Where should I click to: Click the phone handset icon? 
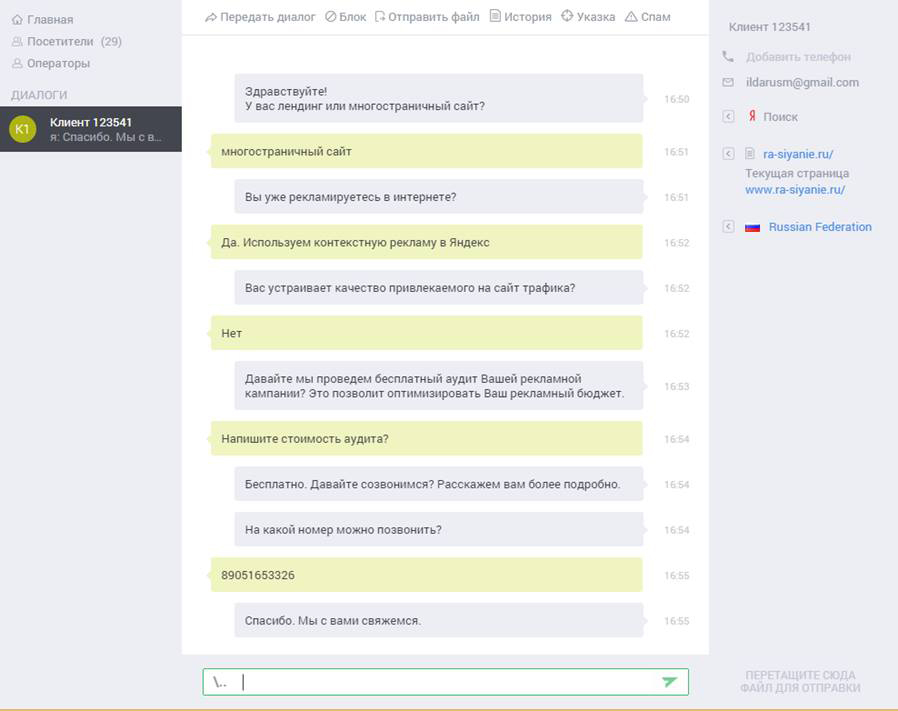coord(728,56)
